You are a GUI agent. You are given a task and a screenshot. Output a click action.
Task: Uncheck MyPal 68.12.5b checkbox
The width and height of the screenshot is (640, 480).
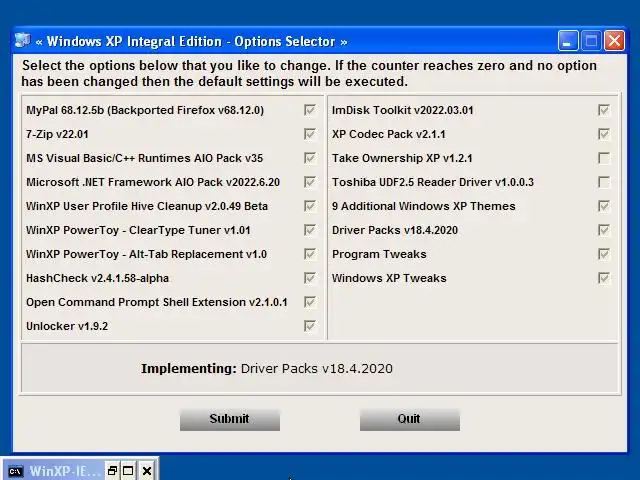309,110
